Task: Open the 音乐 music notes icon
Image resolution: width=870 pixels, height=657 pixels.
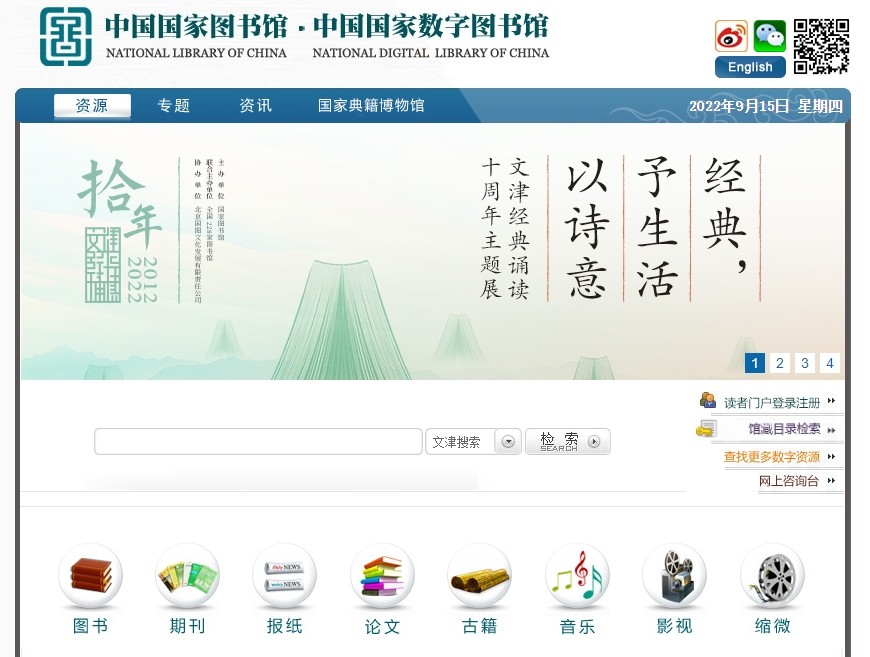Action: pyautogui.click(x=577, y=575)
